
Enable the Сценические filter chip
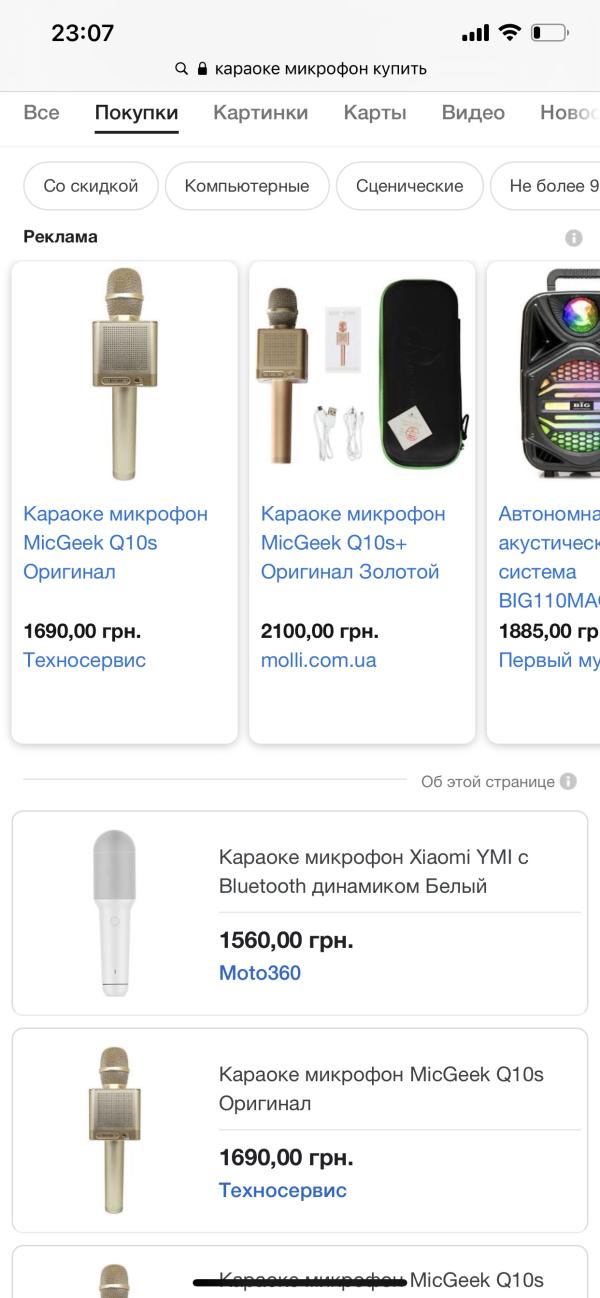[x=410, y=186]
